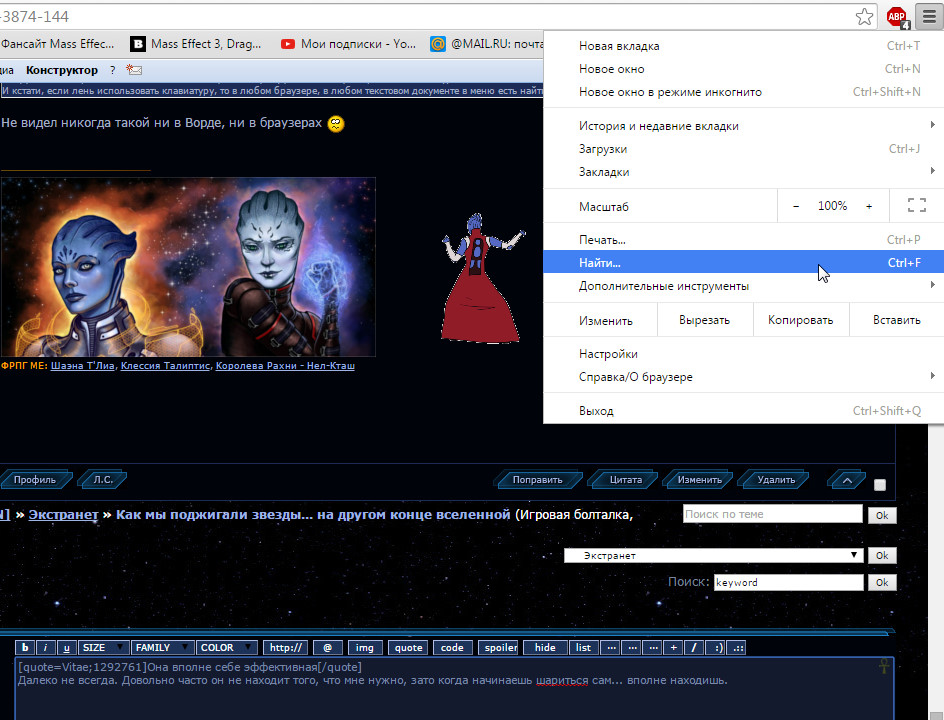Open Загрузки from the menu

[x=744, y=149]
